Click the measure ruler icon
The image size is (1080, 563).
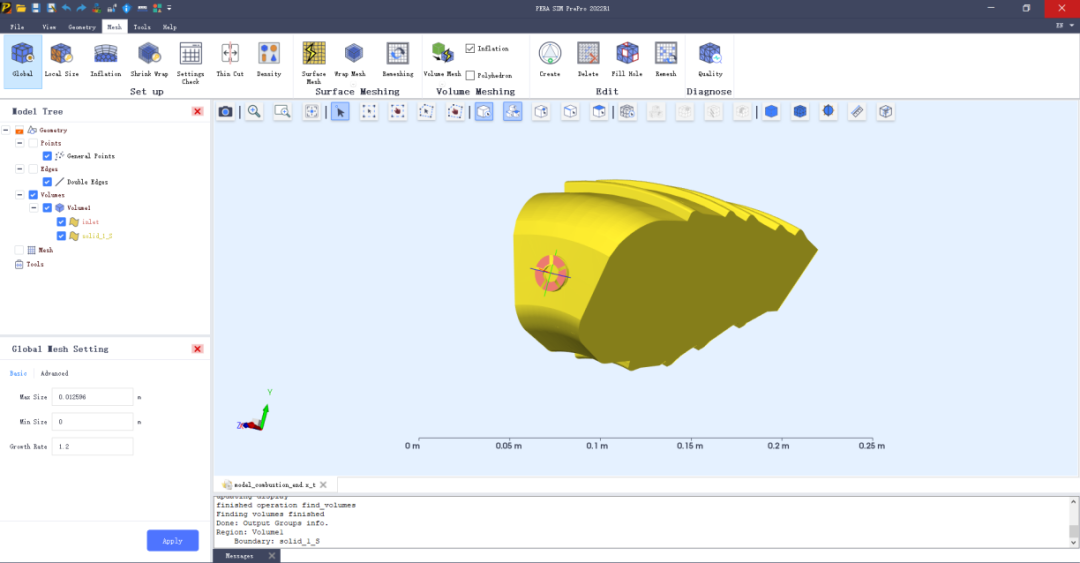(x=857, y=112)
